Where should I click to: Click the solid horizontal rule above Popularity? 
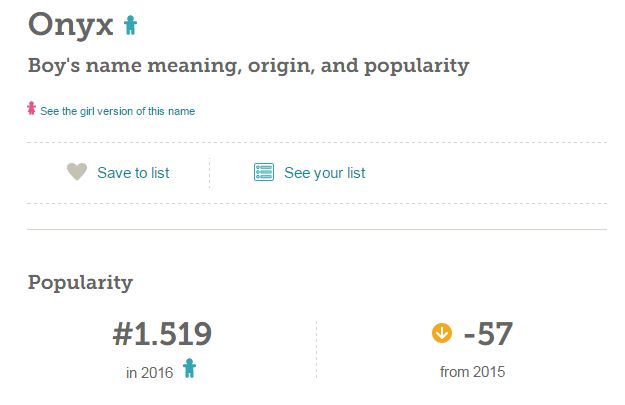pos(316,230)
